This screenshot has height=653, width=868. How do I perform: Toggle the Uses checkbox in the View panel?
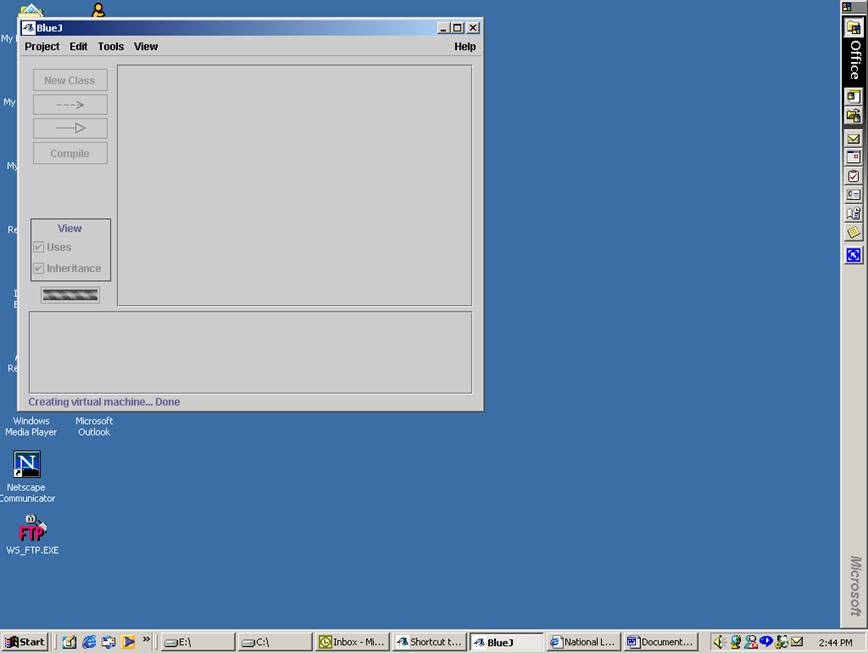pyautogui.click(x=39, y=247)
